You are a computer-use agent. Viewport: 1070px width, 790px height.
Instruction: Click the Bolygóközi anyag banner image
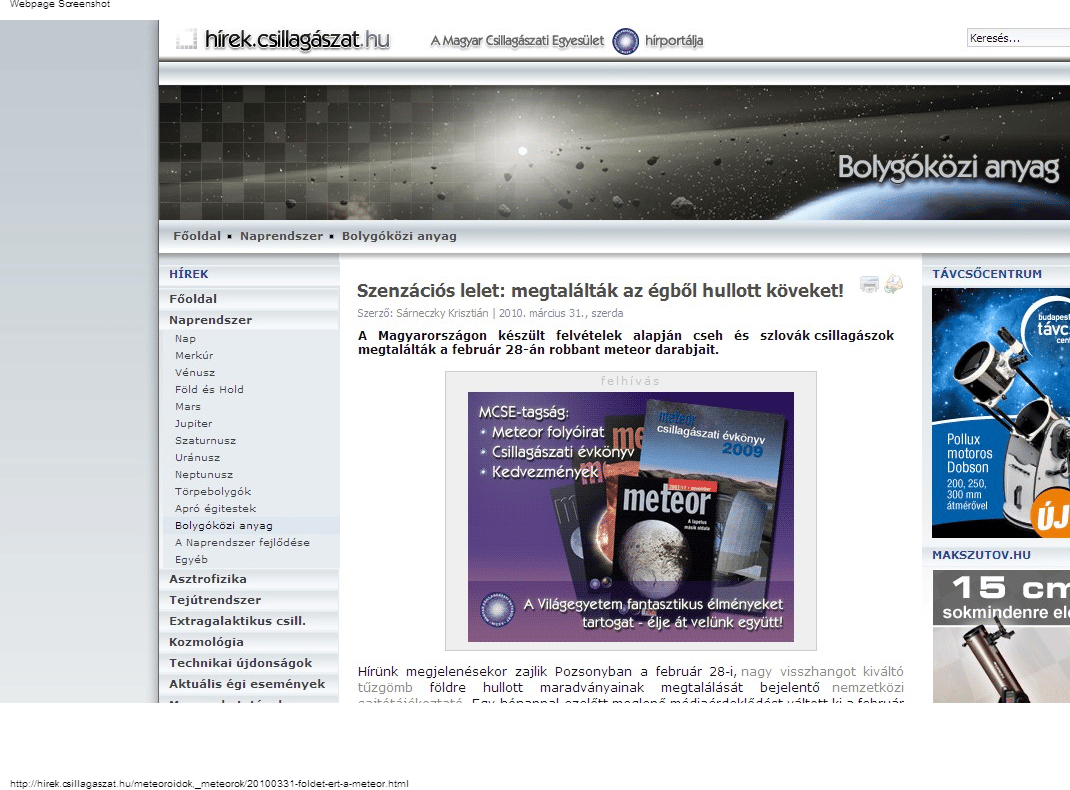pos(614,152)
